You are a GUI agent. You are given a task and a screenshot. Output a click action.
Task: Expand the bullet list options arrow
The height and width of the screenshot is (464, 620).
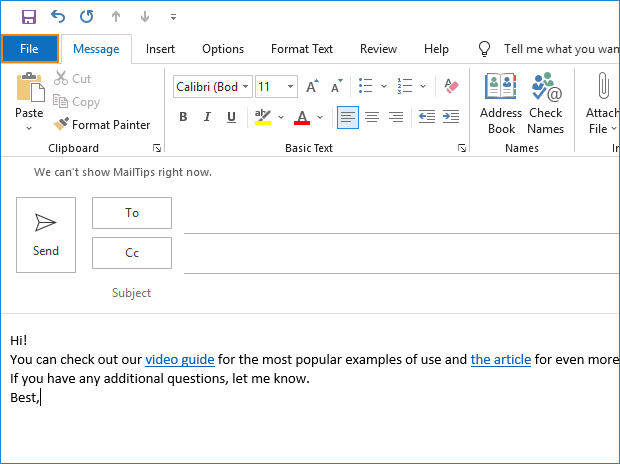click(383, 87)
